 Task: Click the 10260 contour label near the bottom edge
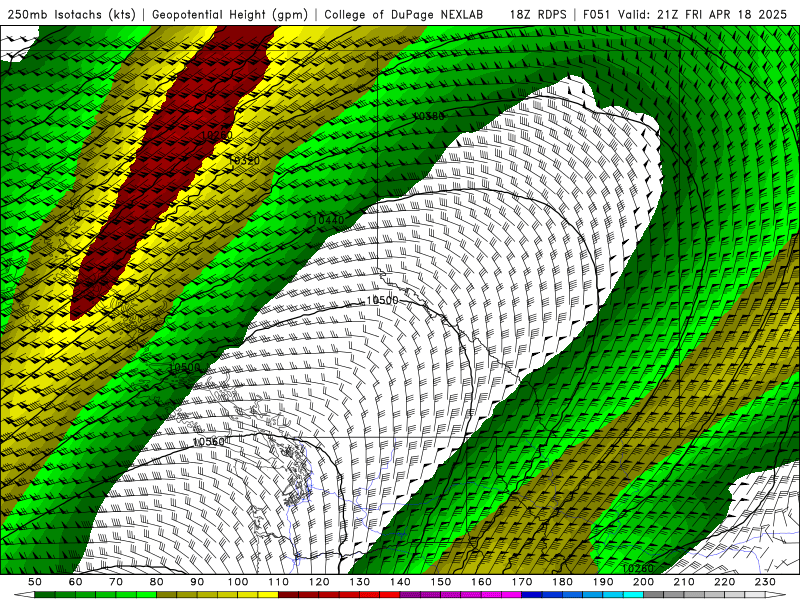[638, 568]
